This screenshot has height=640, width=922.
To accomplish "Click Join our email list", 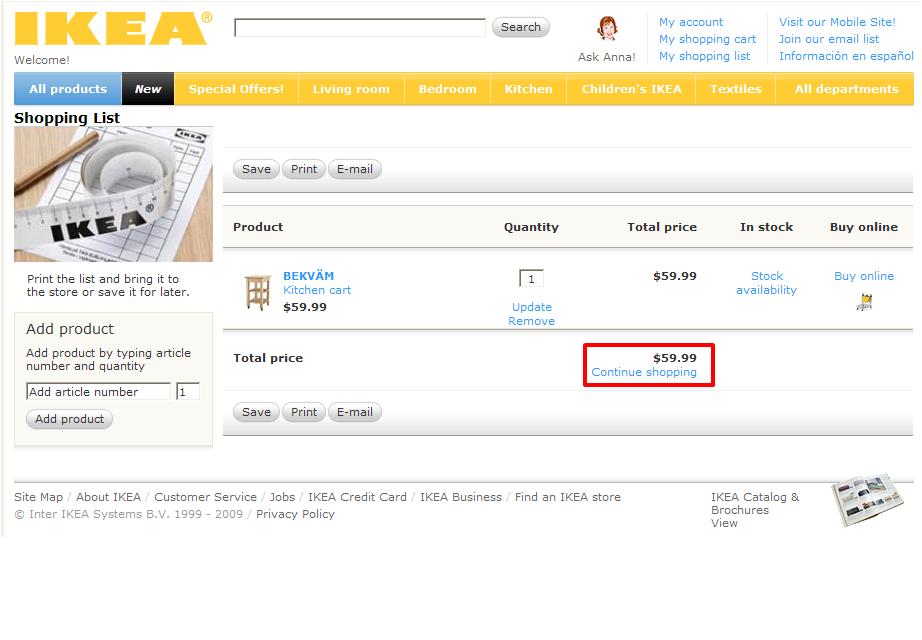I will pos(829,39).
